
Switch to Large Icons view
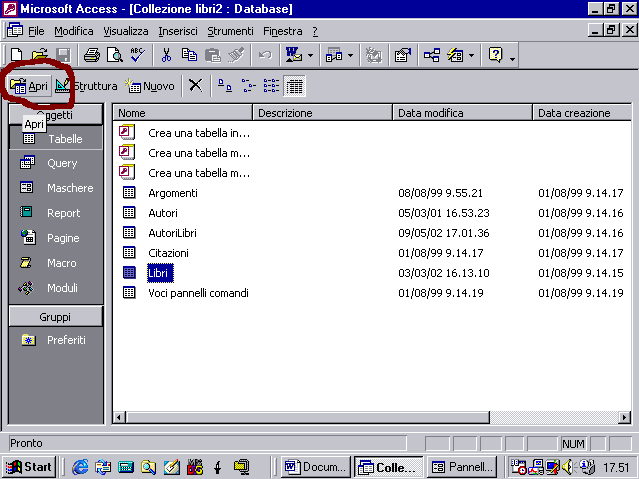point(225,86)
